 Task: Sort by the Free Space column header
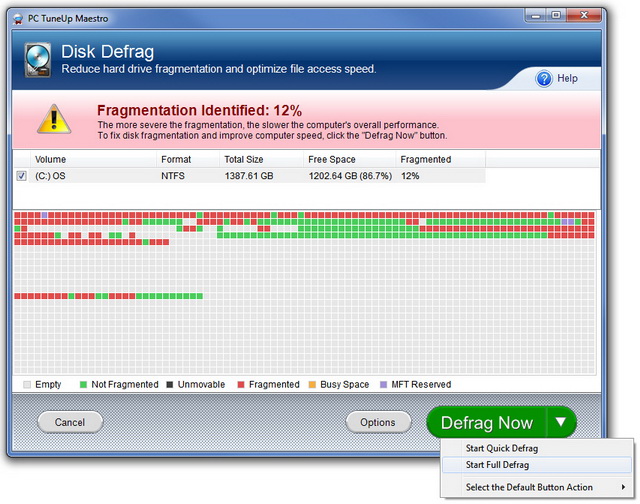[349, 159]
